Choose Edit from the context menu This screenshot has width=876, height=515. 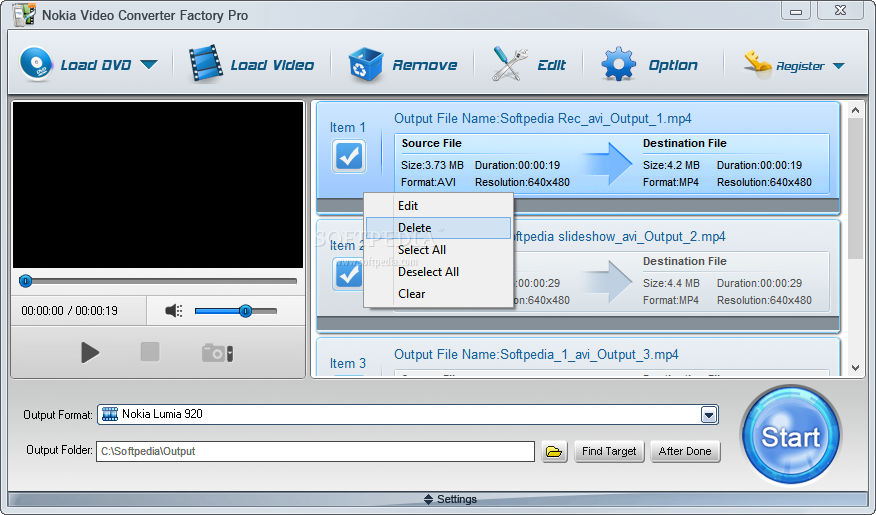(439, 206)
